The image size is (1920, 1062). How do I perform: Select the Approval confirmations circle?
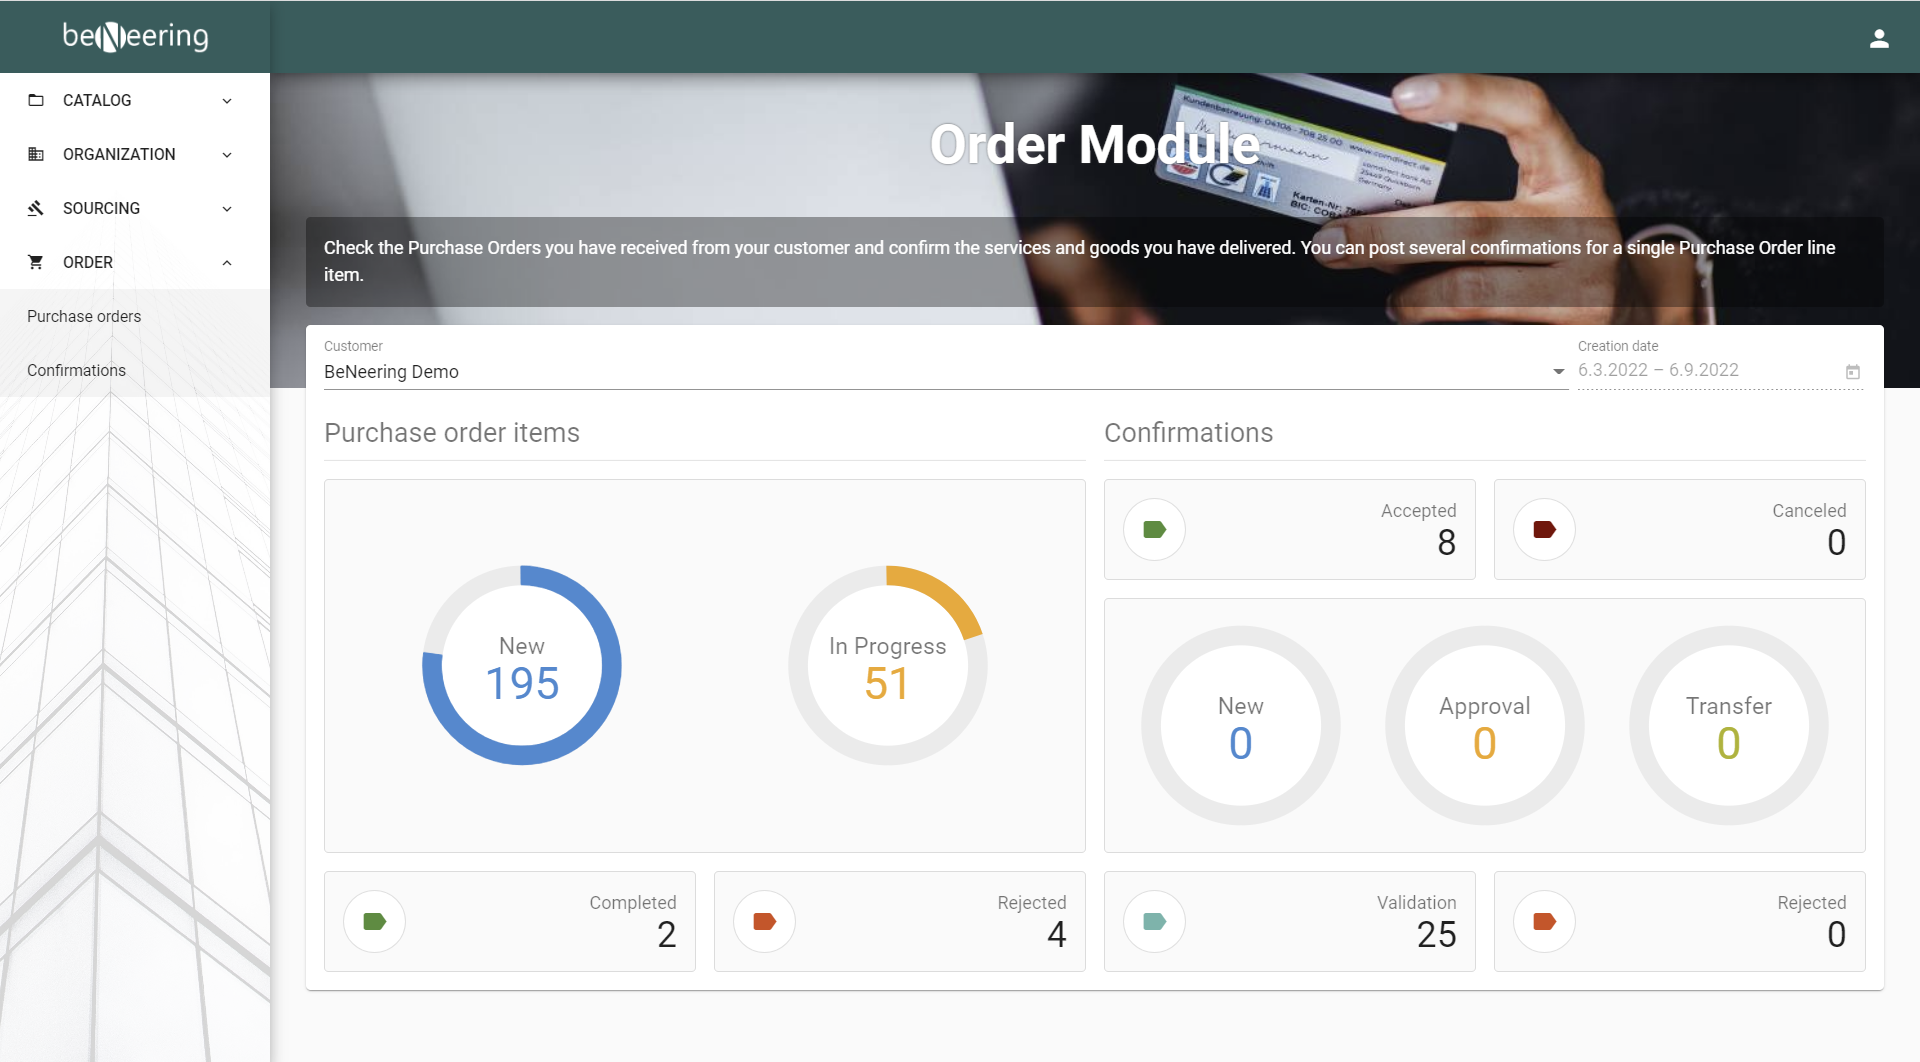[1484, 726]
